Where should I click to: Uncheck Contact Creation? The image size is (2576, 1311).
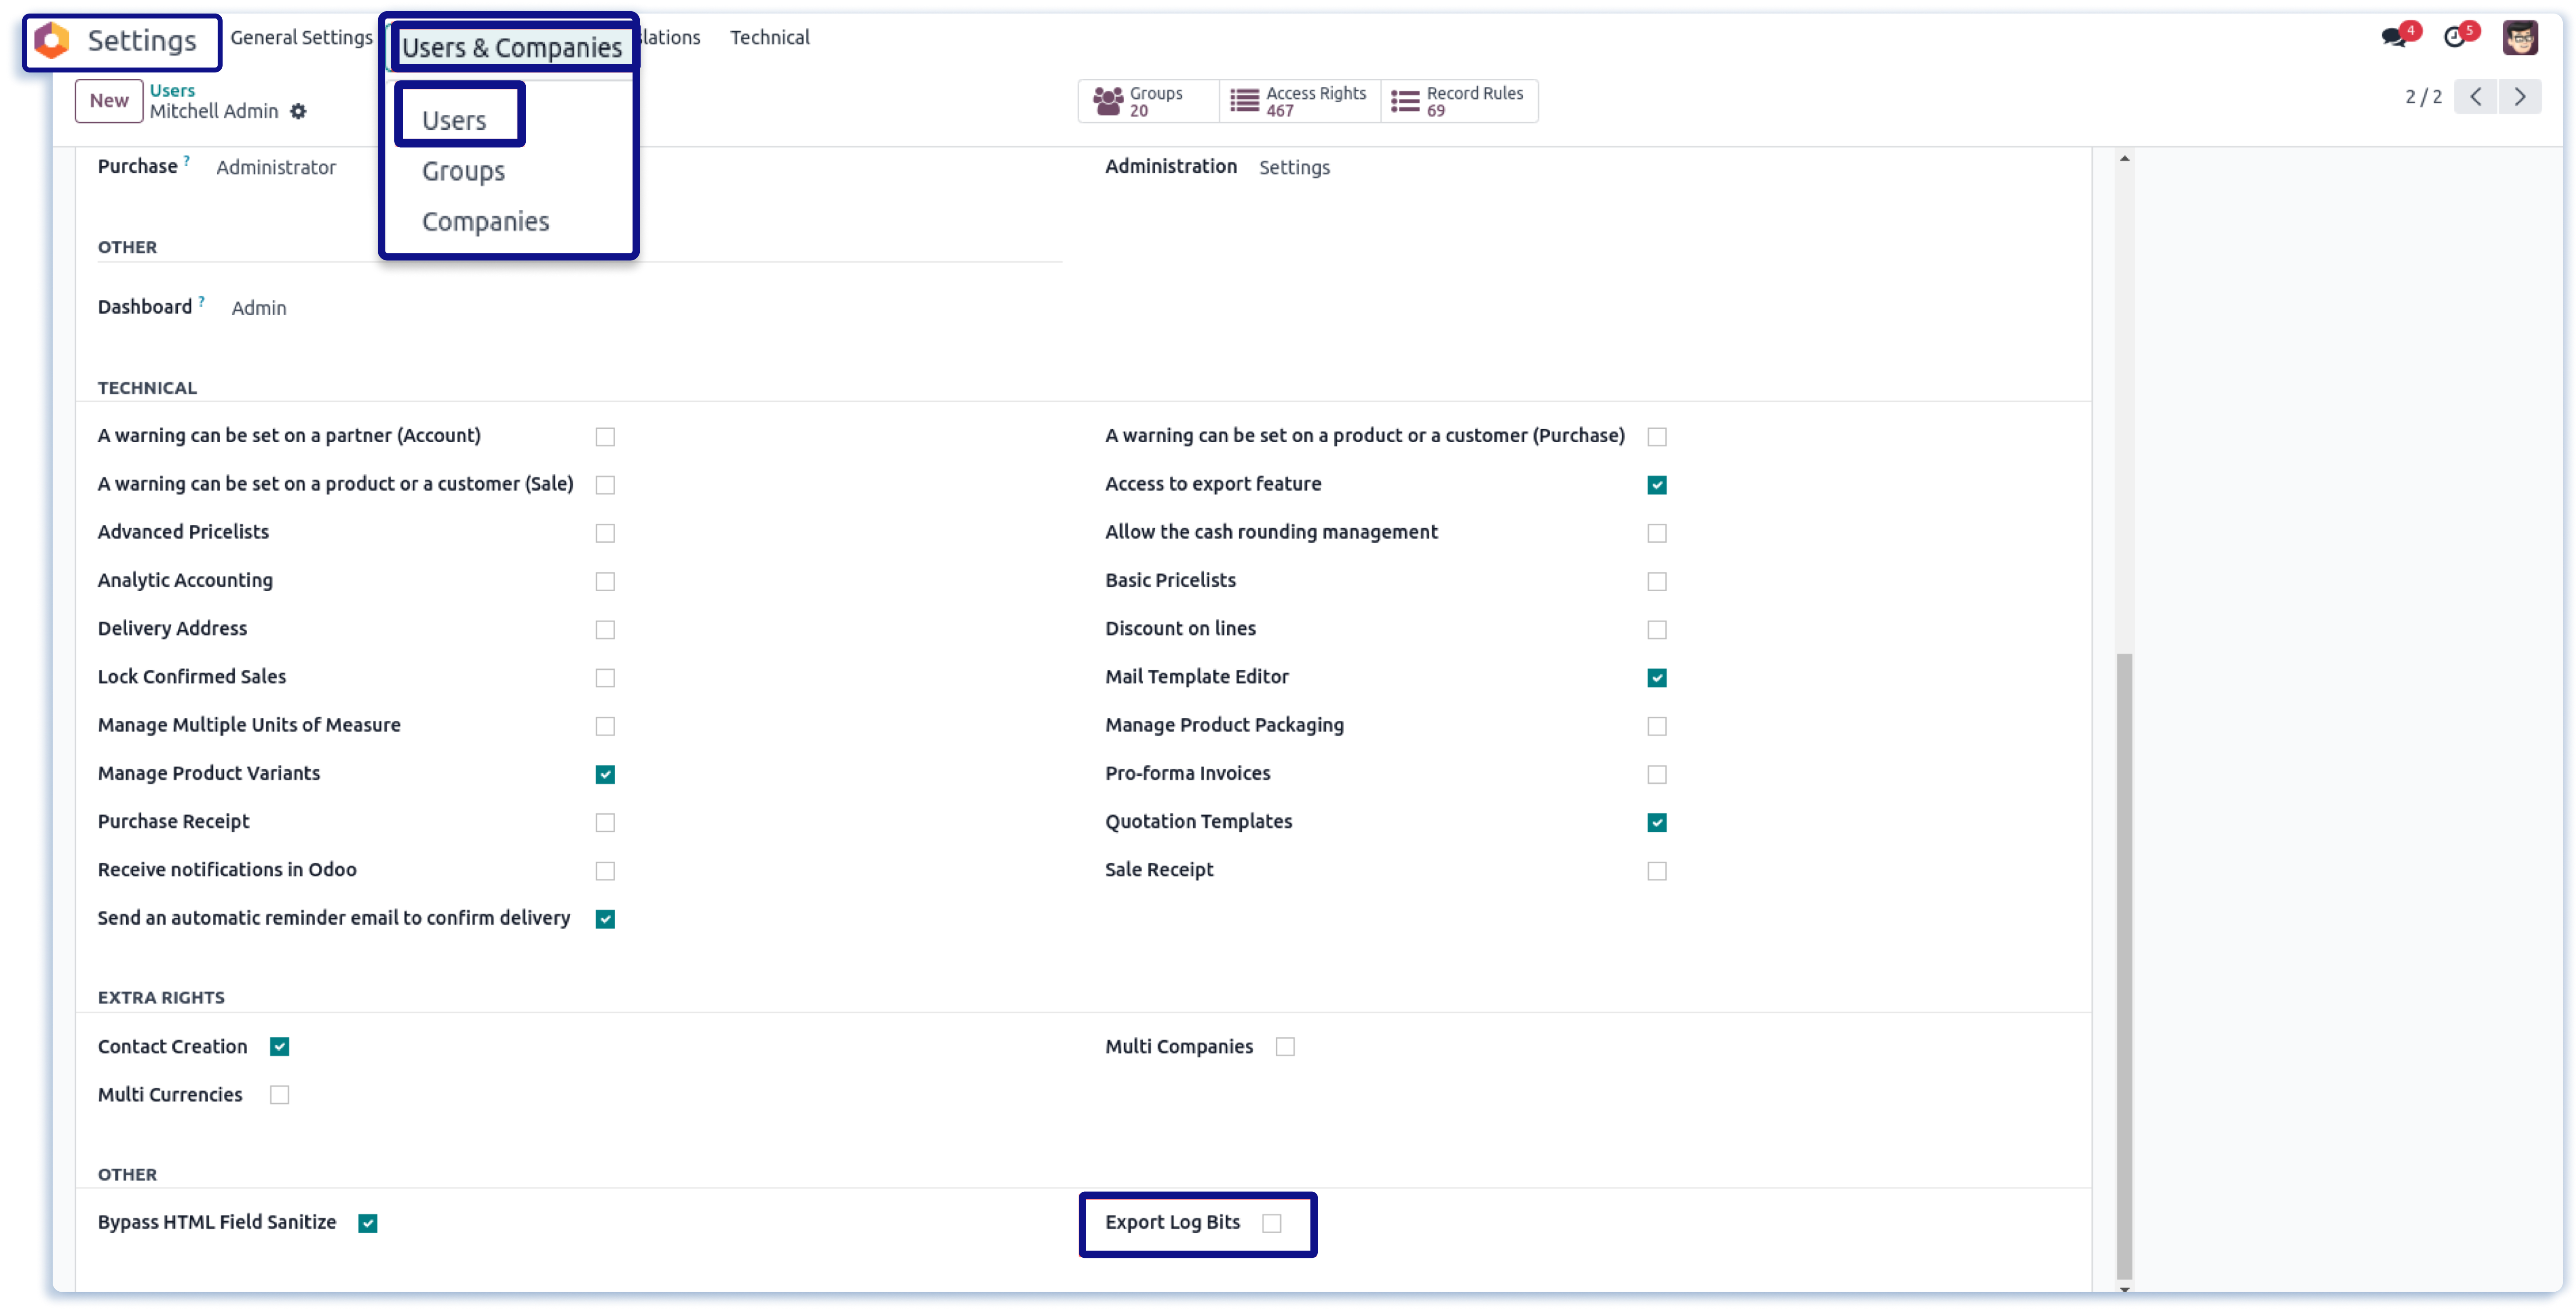(279, 1047)
